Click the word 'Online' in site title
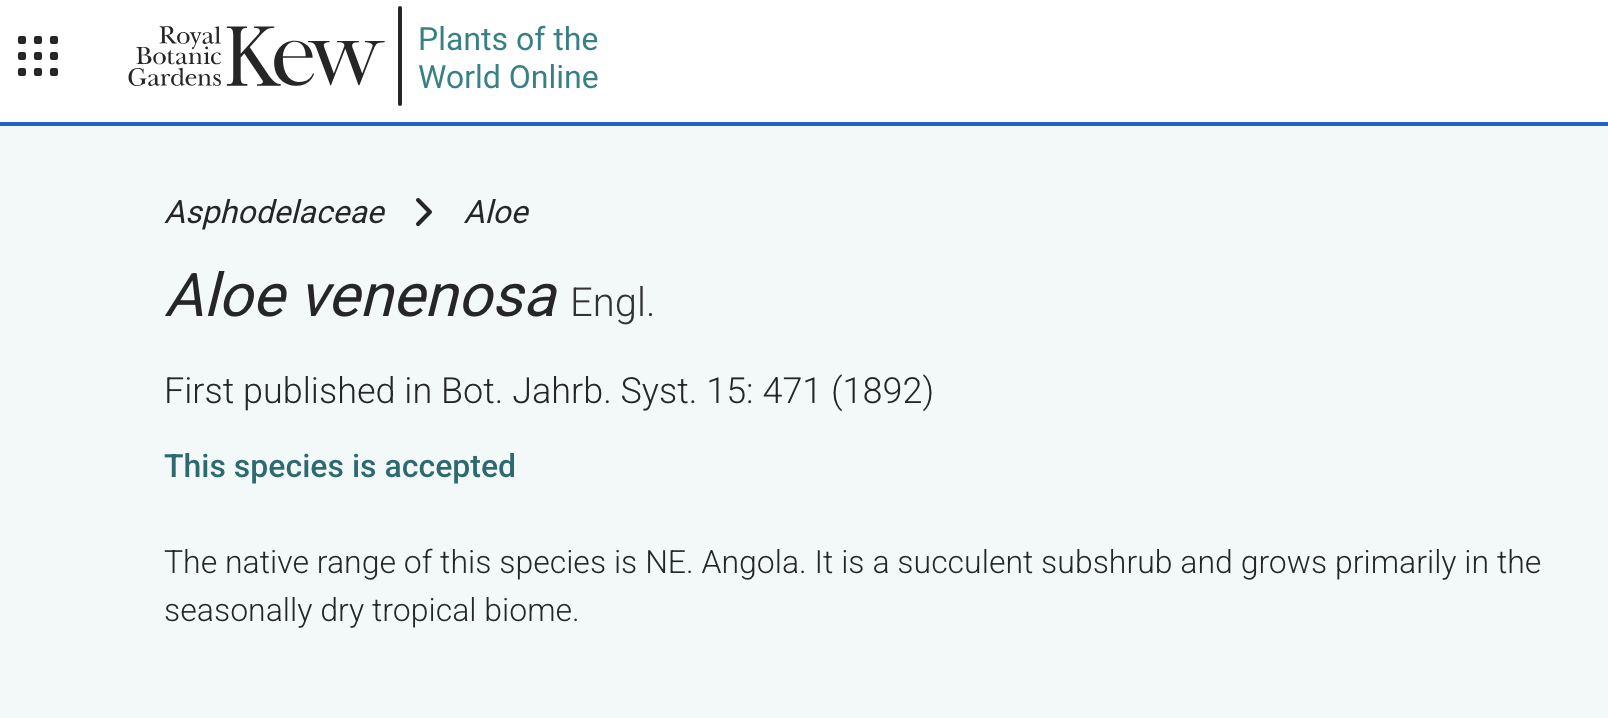This screenshot has height=718, width=1608. (x=553, y=78)
